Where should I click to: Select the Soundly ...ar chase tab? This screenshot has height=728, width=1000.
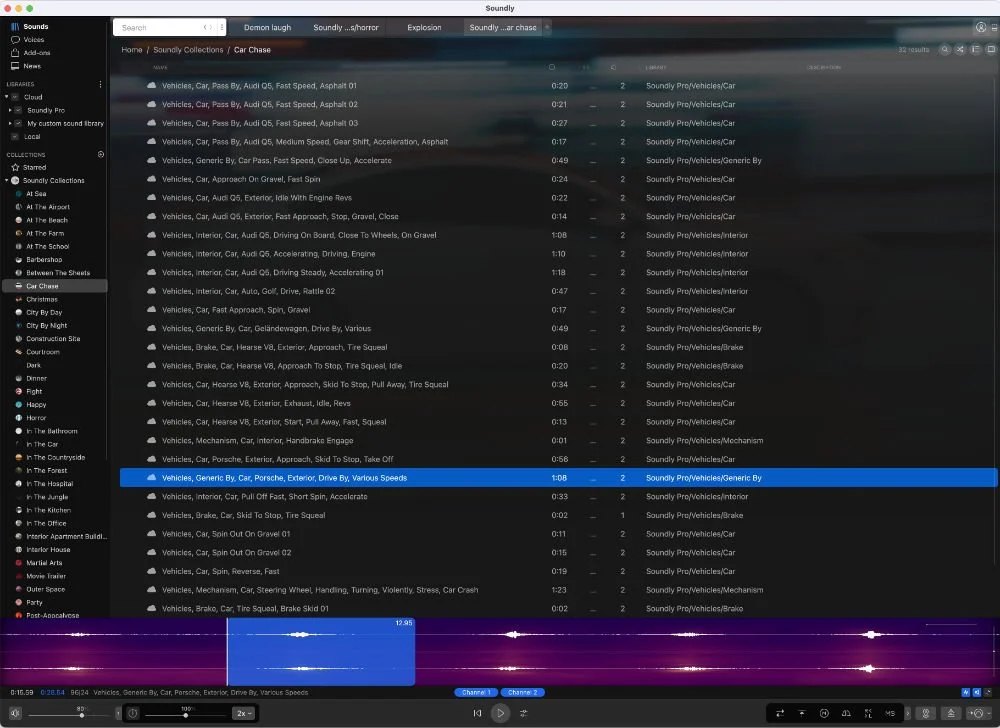[503, 27]
